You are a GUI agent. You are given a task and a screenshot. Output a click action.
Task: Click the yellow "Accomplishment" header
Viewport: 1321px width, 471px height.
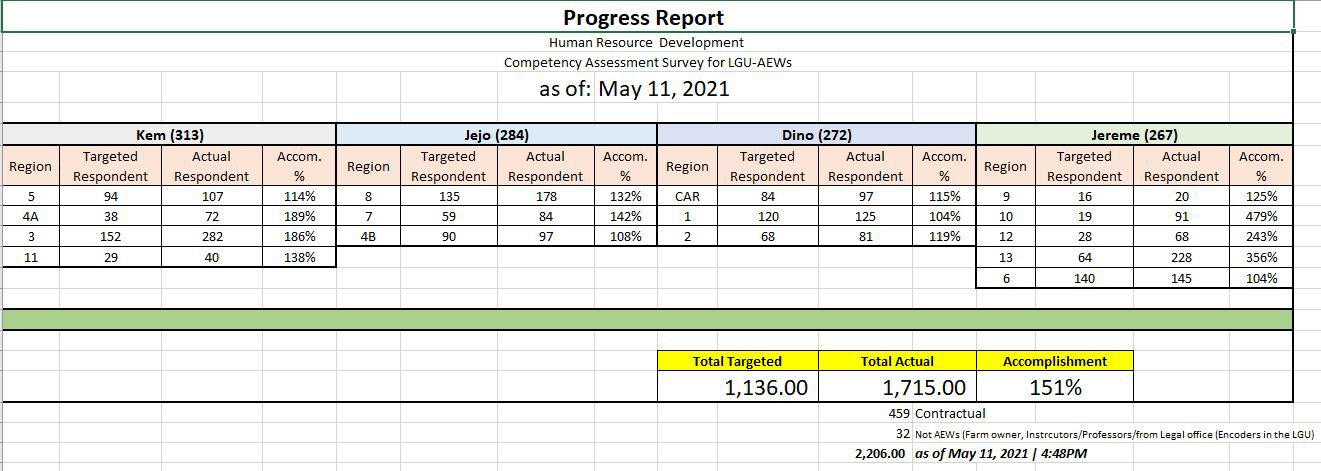(x=1055, y=361)
